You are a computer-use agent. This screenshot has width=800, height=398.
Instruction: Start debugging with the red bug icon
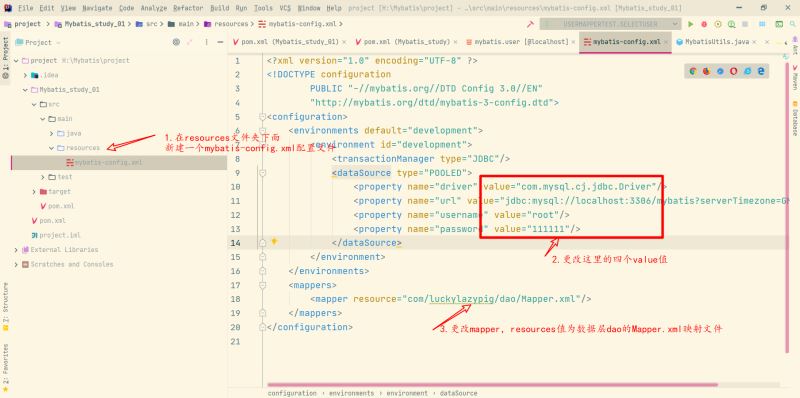(704, 24)
